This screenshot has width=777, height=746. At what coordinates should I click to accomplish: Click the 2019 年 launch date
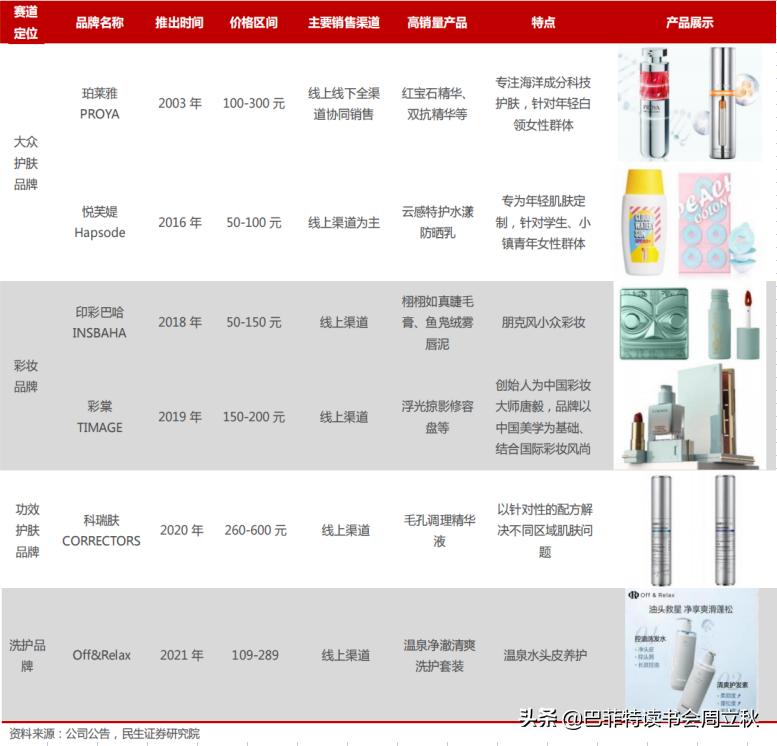coord(180,417)
